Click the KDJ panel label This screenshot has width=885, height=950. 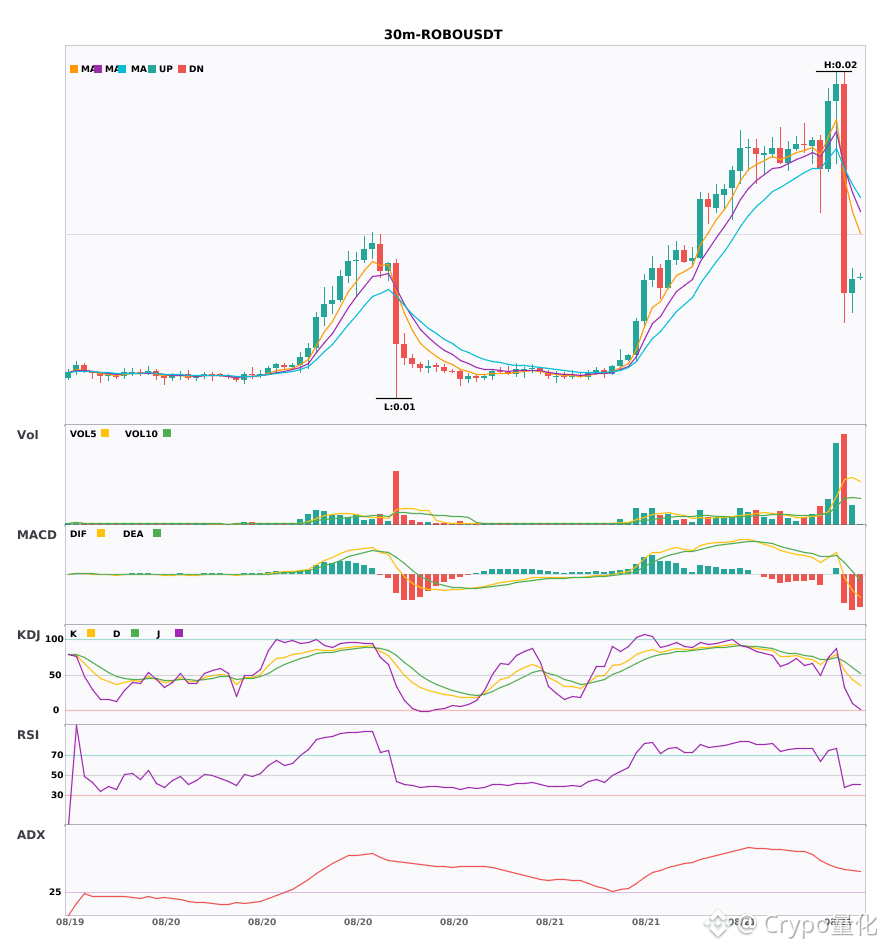tap(28, 635)
